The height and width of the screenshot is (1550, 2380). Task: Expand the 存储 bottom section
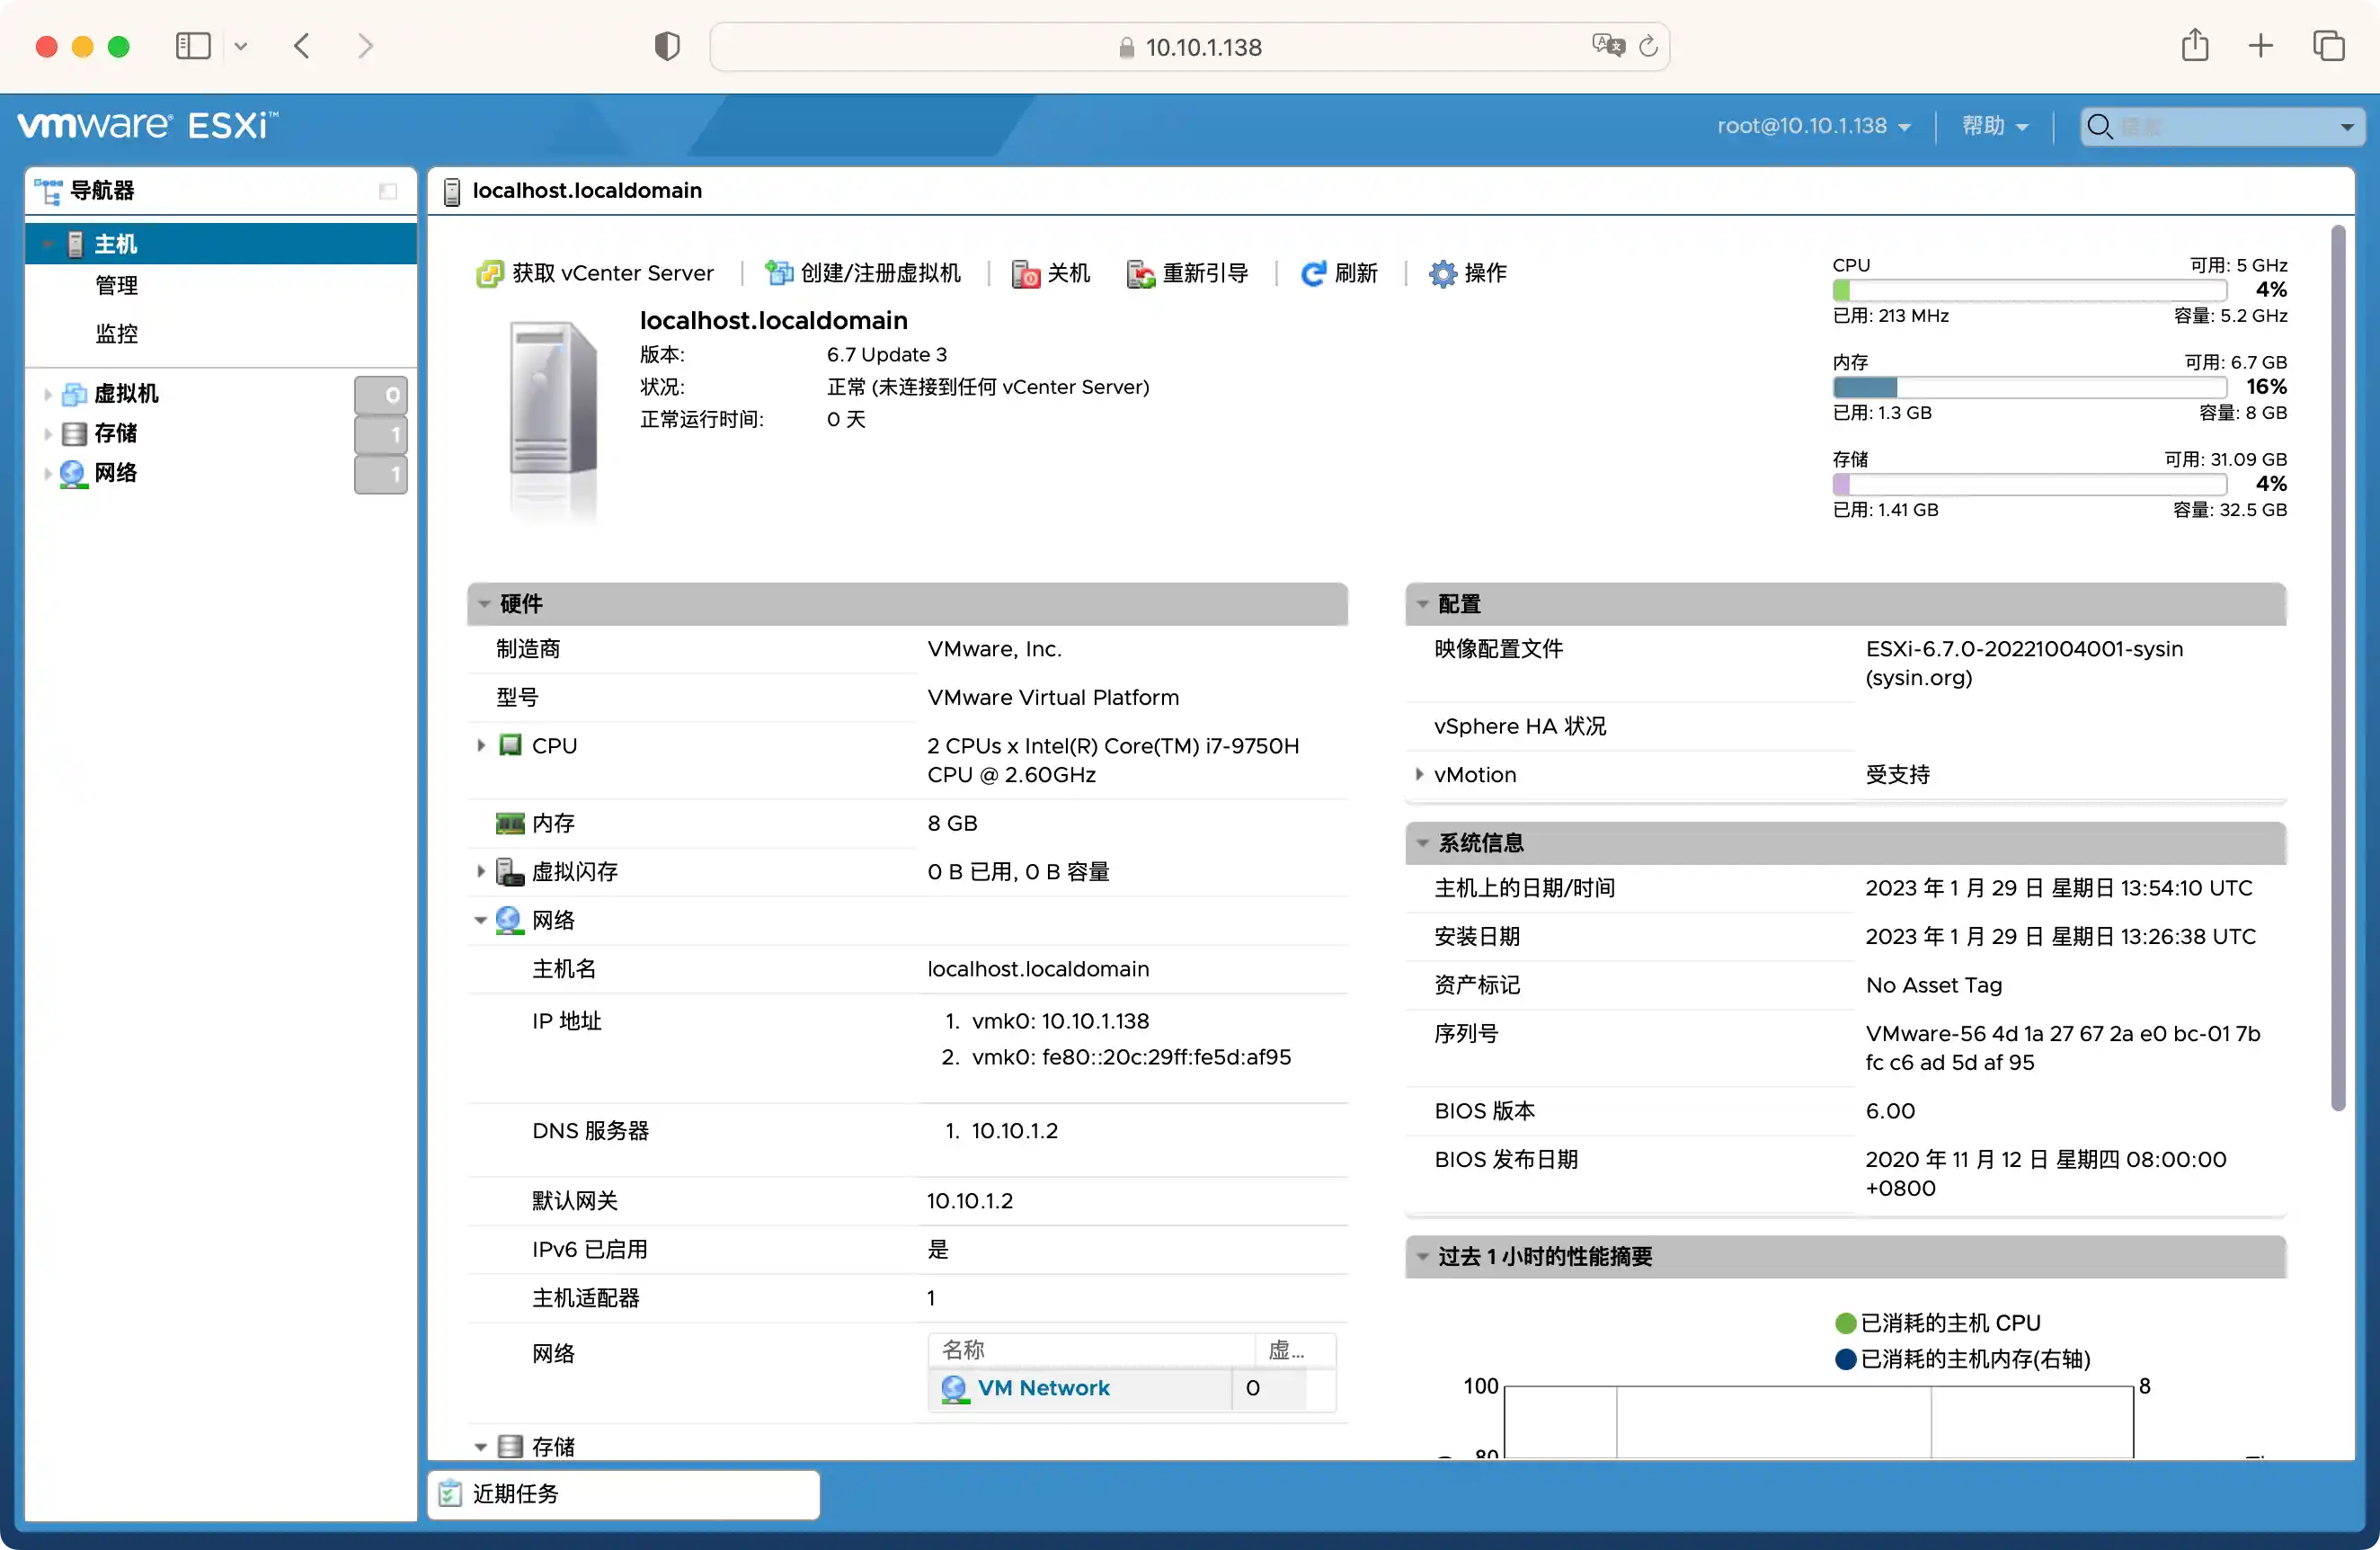tap(481, 1446)
